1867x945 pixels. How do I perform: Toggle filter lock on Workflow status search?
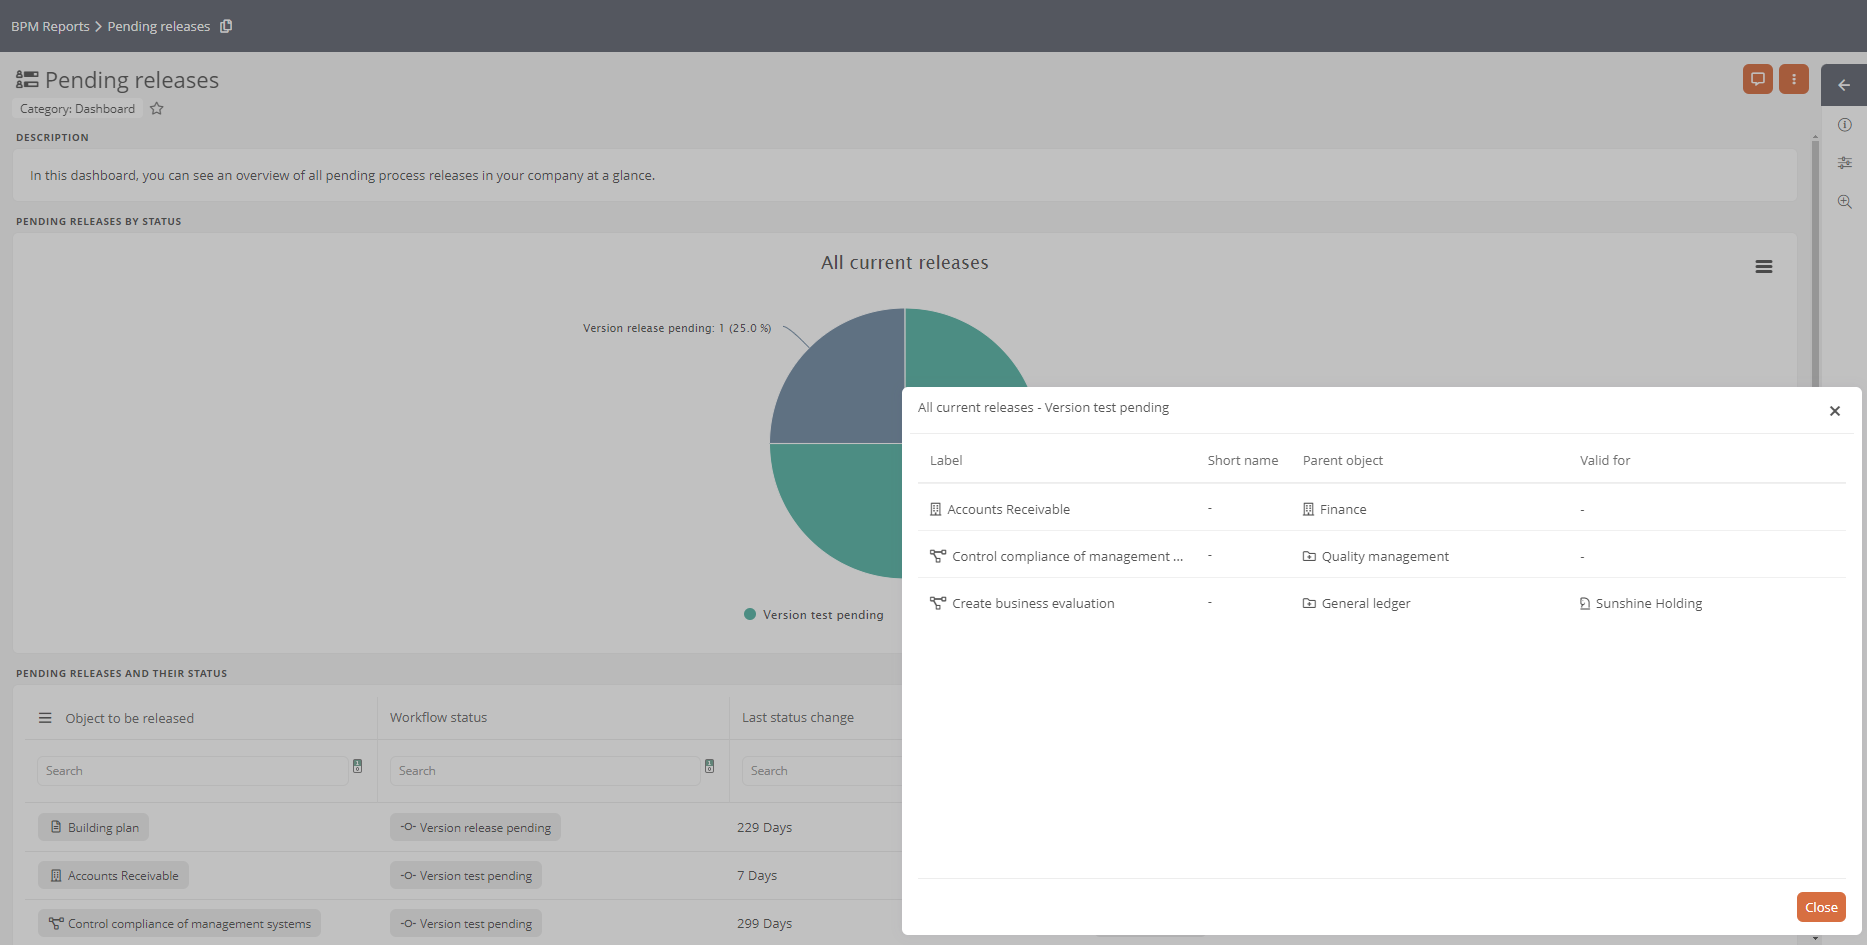click(x=709, y=767)
